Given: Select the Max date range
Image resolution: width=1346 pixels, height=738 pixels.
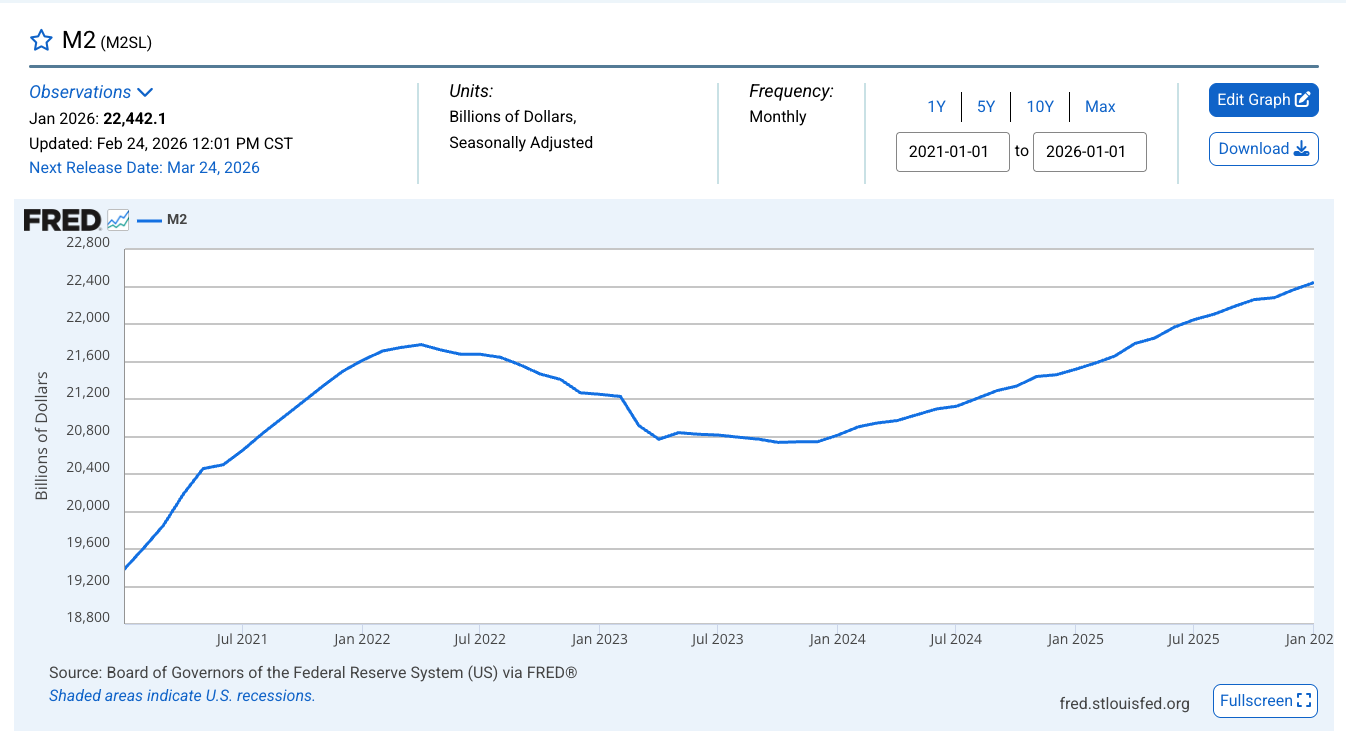Looking at the screenshot, I should click(x=1100, y=106).
